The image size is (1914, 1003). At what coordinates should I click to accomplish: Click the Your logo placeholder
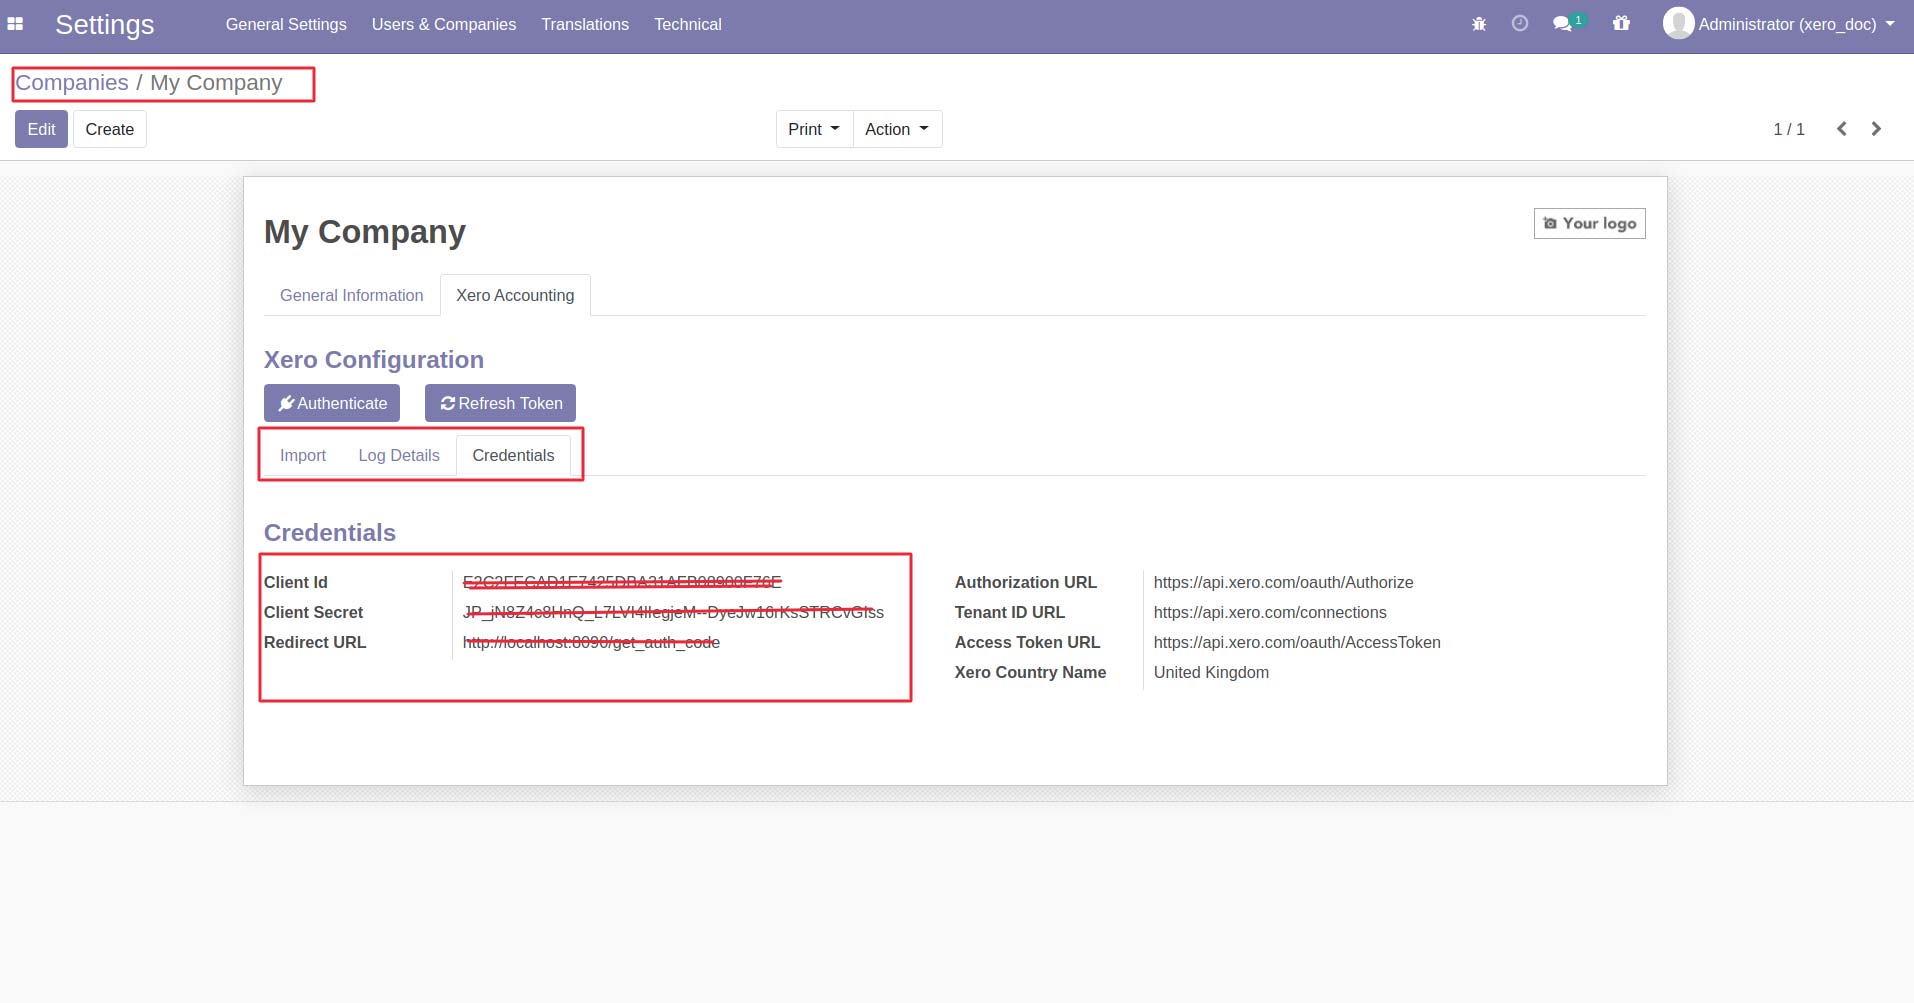click(x=1589, y=223)
